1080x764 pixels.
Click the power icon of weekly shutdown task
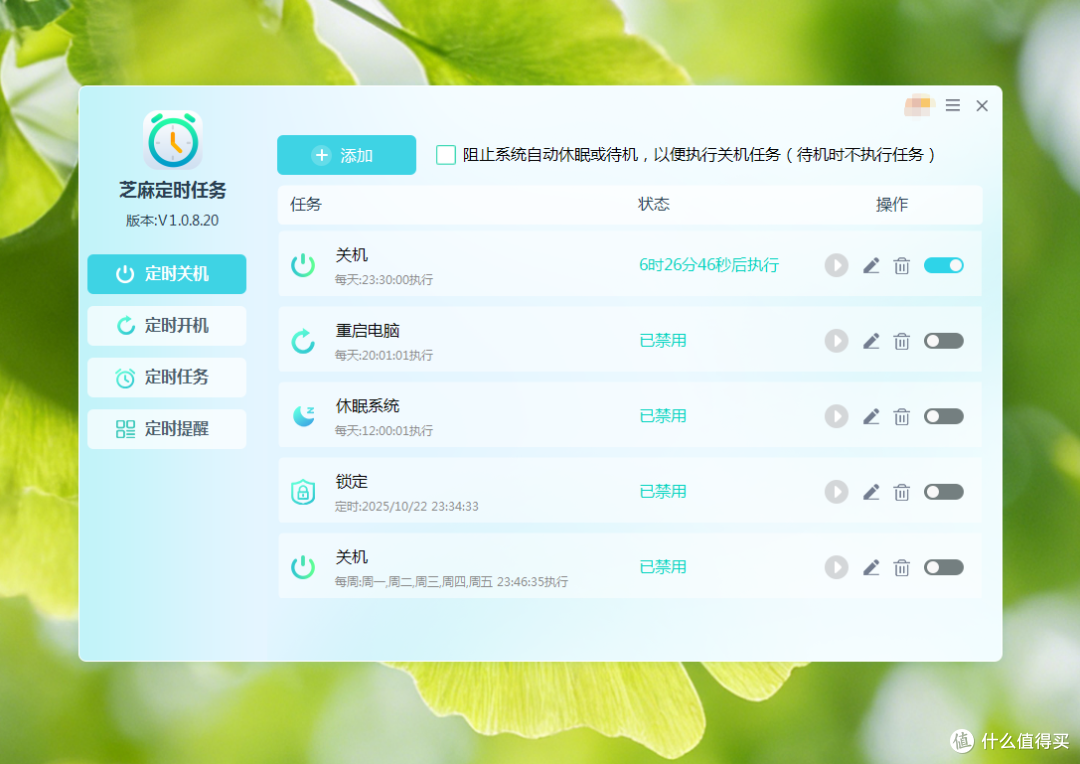pos(303,566)
